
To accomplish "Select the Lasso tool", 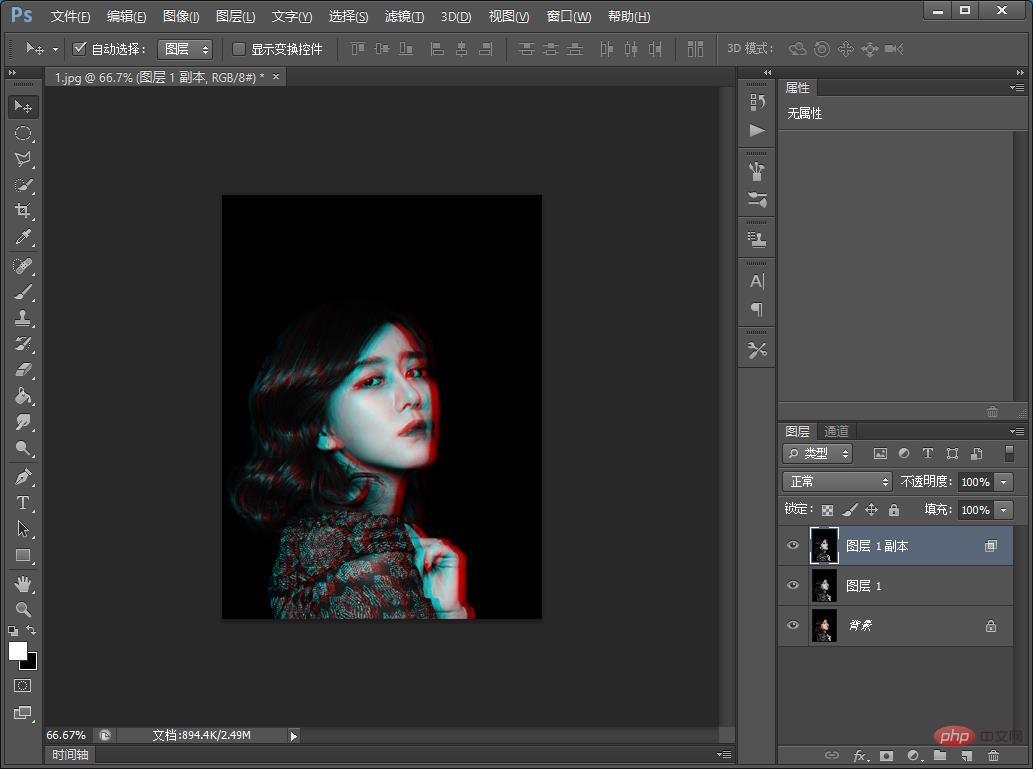I will (23, 159).
